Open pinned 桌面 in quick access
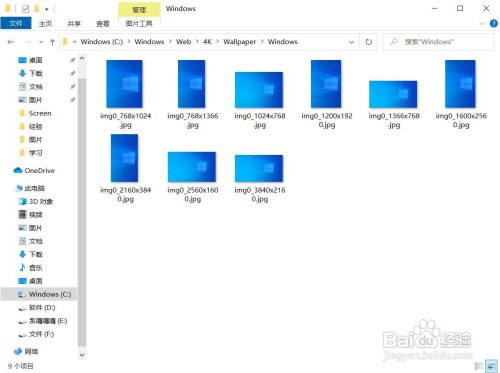500x373 pixels. click(x=36, y=60)
